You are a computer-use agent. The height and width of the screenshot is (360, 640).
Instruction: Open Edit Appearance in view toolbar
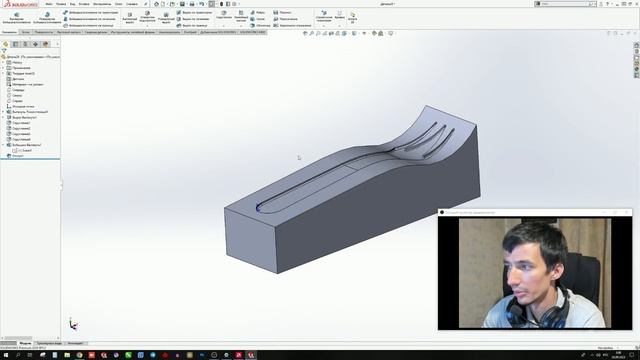(x=374, y=33)
